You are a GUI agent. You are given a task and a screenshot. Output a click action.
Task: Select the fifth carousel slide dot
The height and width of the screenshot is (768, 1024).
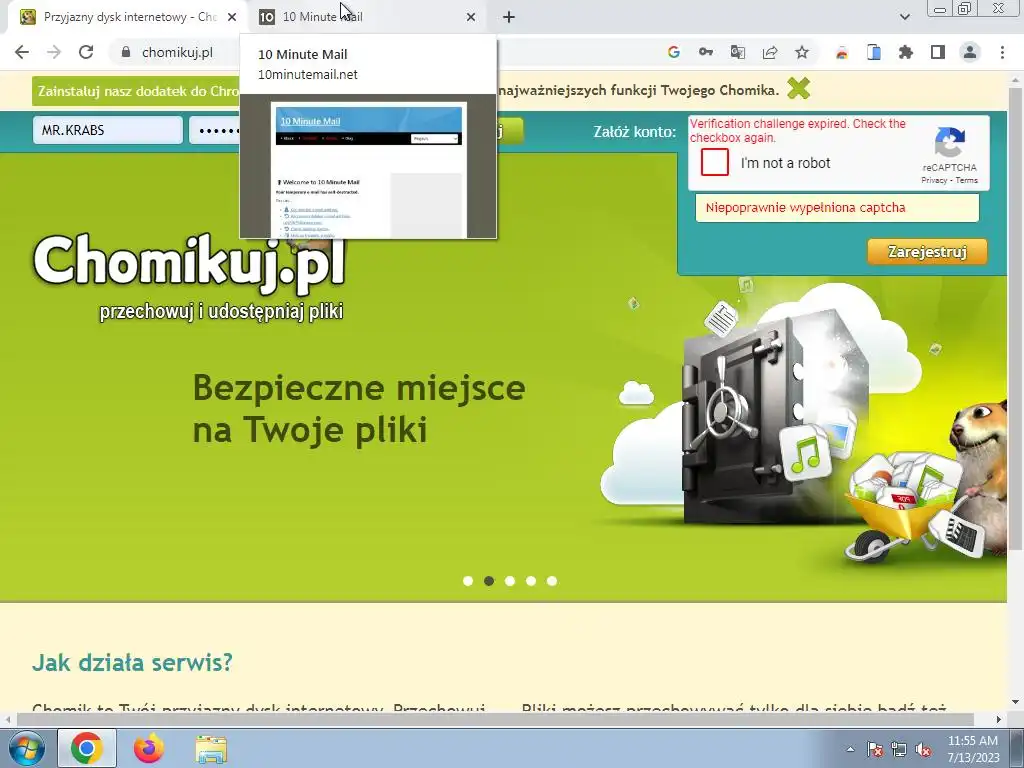click(552, 581)
